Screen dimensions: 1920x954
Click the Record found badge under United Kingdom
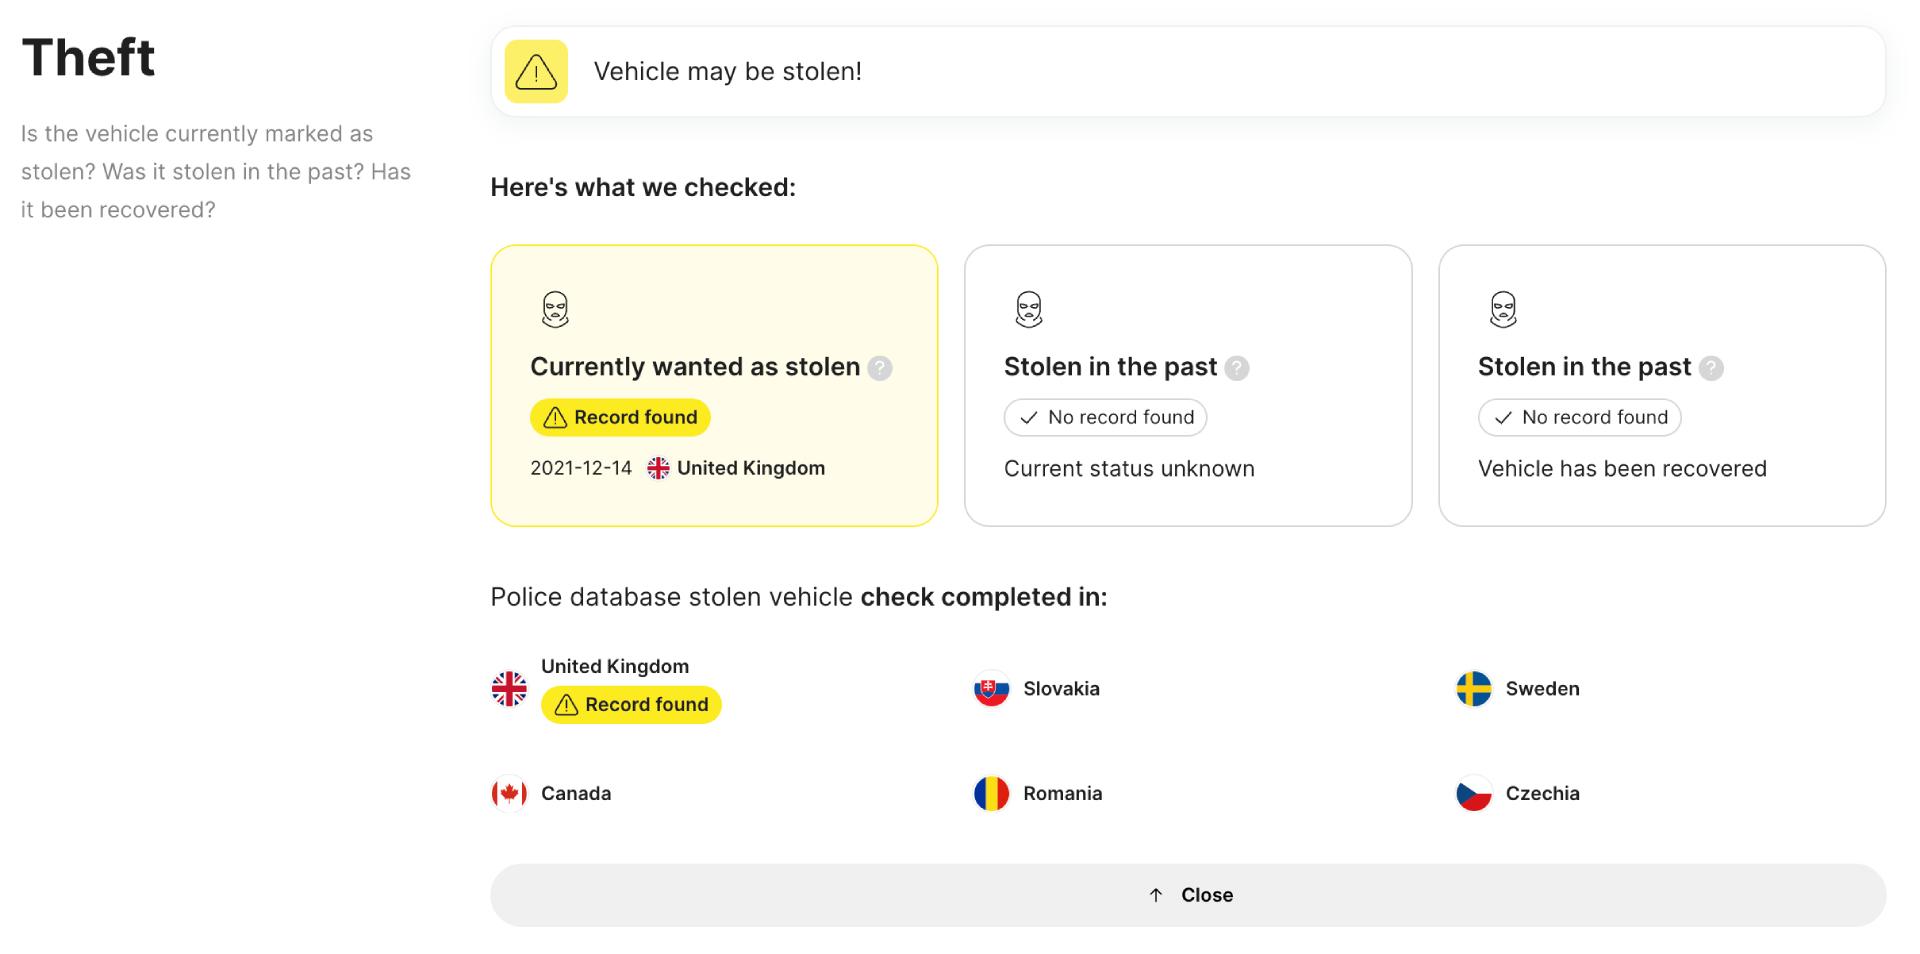(x=631, y=704)
